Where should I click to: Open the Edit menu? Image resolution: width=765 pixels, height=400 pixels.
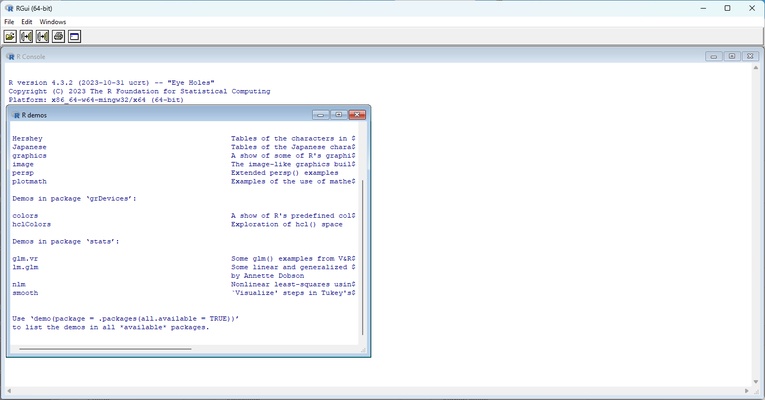pyautogui.click(x=27, y=22)
